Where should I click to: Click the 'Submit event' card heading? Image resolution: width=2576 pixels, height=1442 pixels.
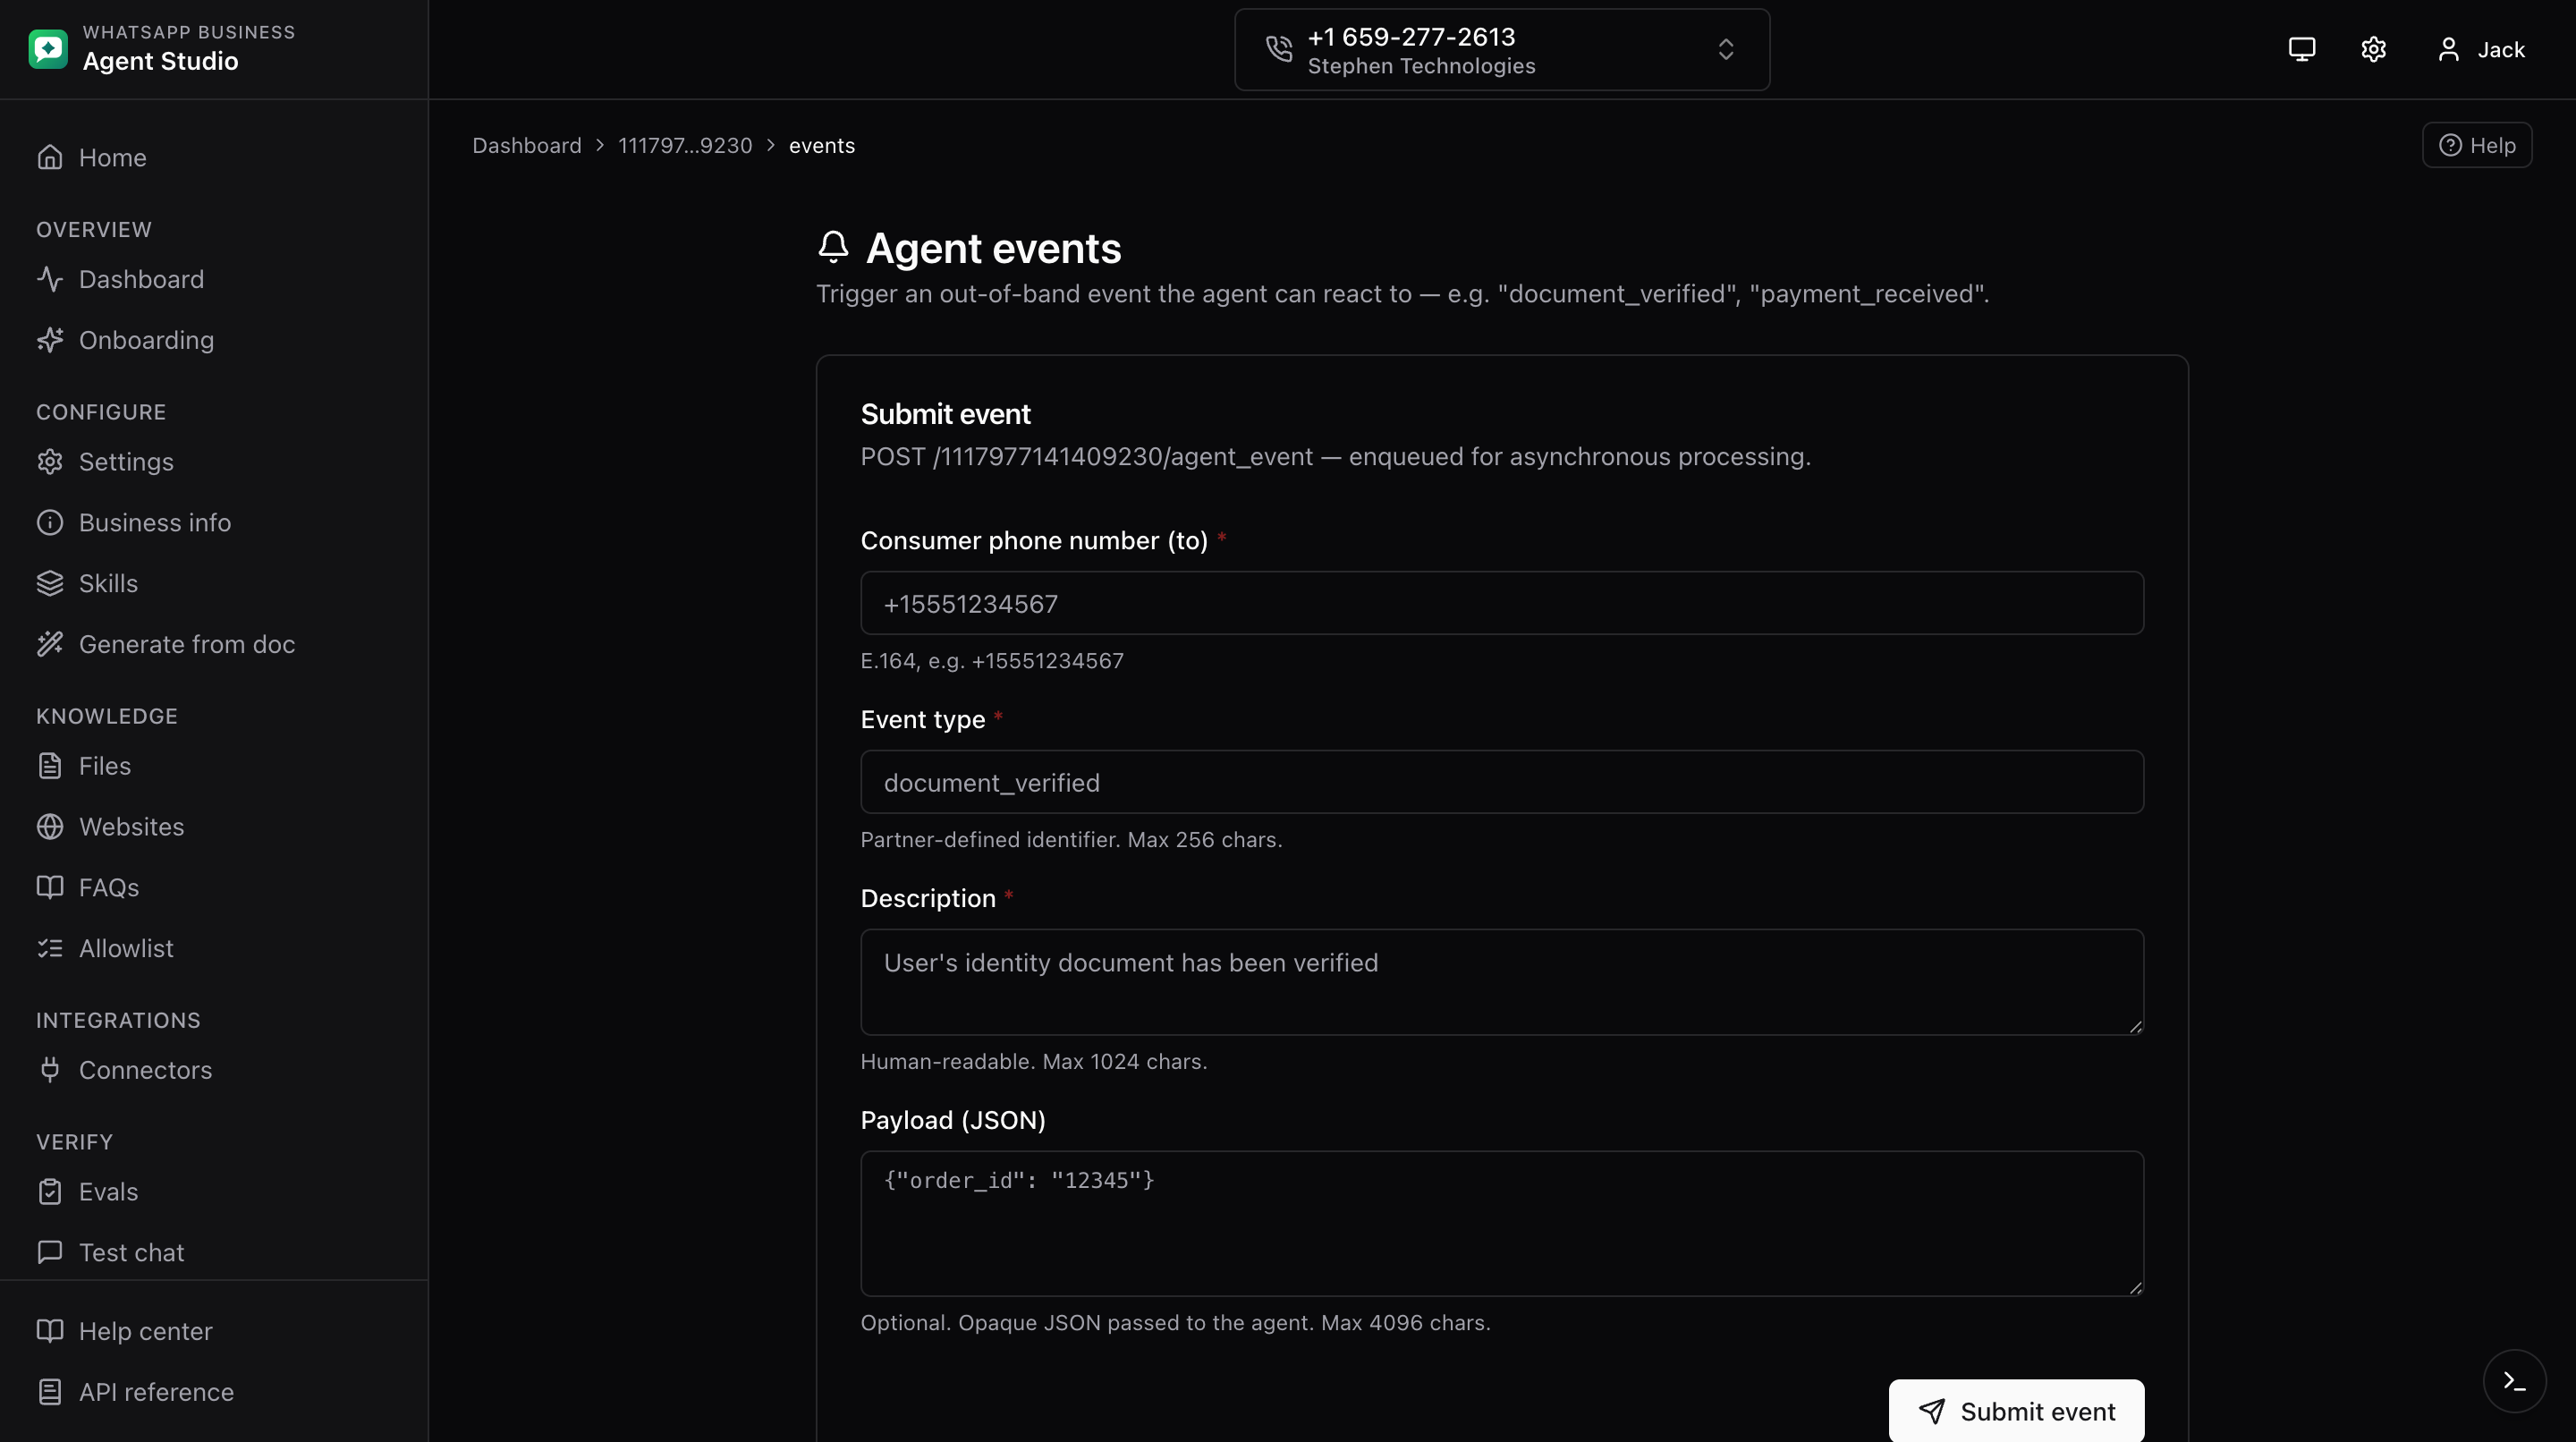[945, 414]
